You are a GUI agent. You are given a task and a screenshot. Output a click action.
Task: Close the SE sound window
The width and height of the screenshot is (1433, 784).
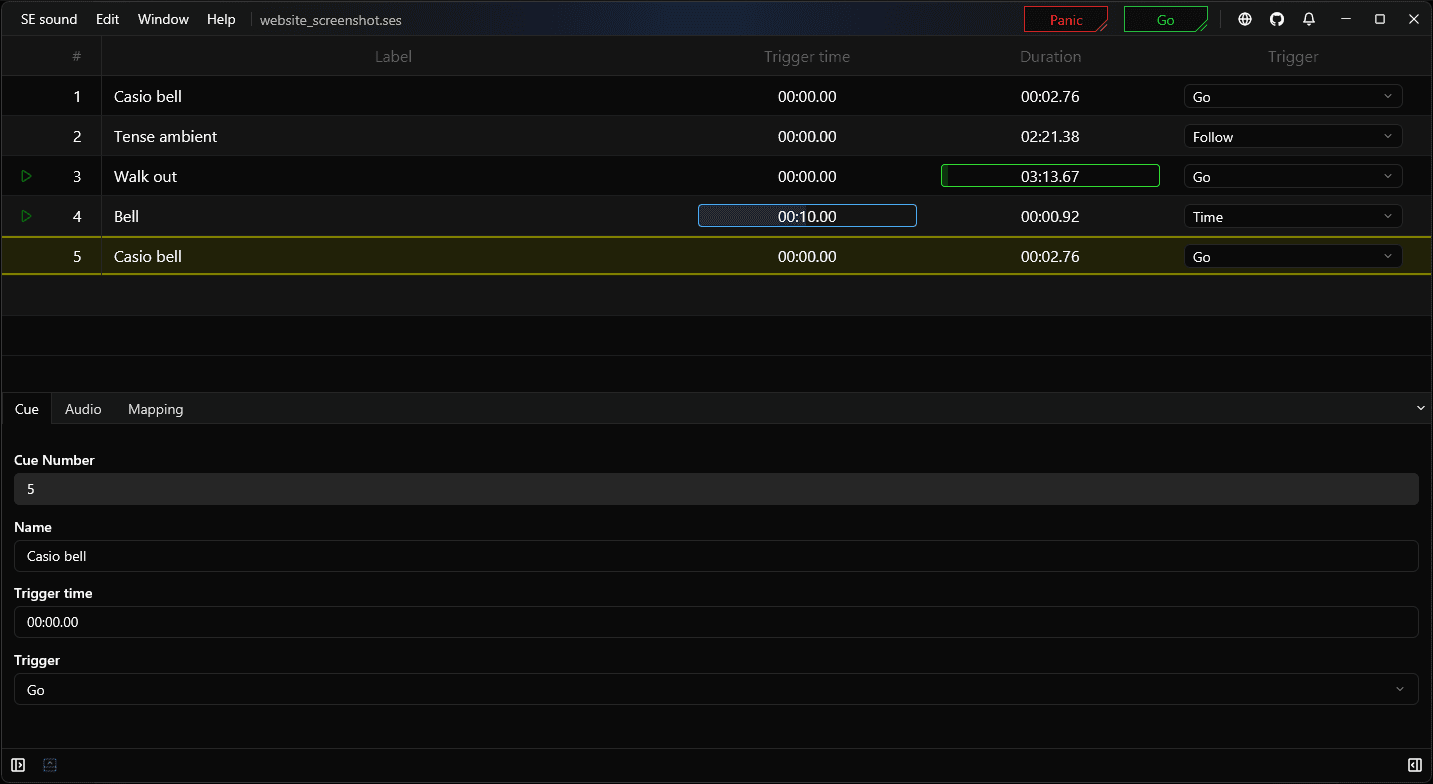point(1414,19)
